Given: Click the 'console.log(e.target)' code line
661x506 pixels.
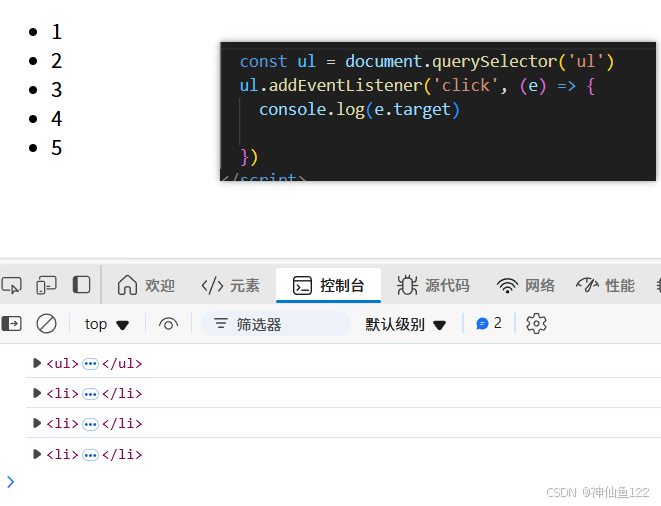Looking at the screenshot, I should coord(359,110).
